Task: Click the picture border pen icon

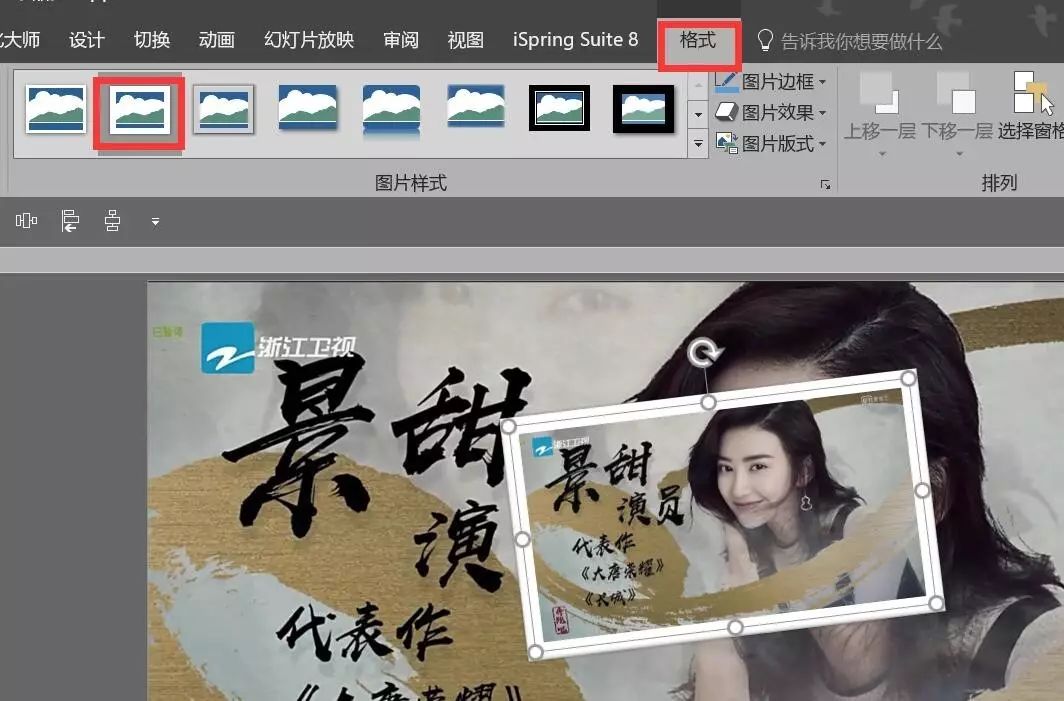Action: [727, 82]
